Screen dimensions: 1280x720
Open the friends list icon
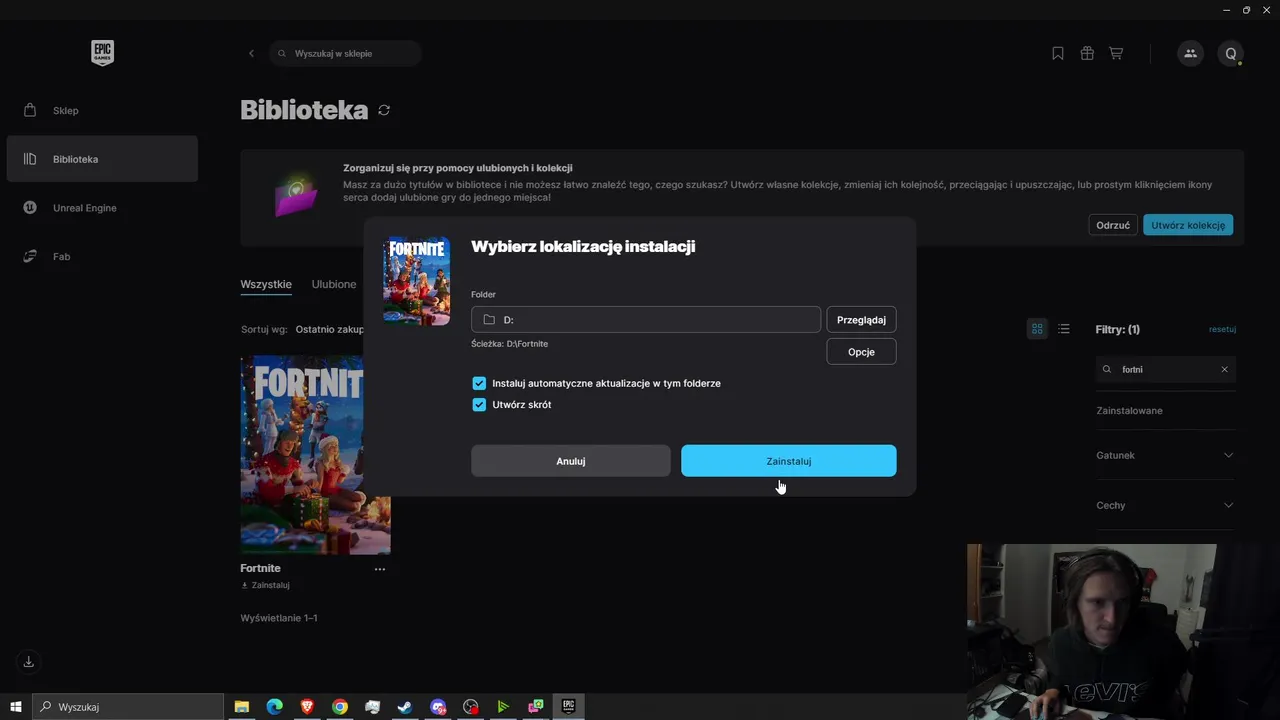tap(1190, 53)
